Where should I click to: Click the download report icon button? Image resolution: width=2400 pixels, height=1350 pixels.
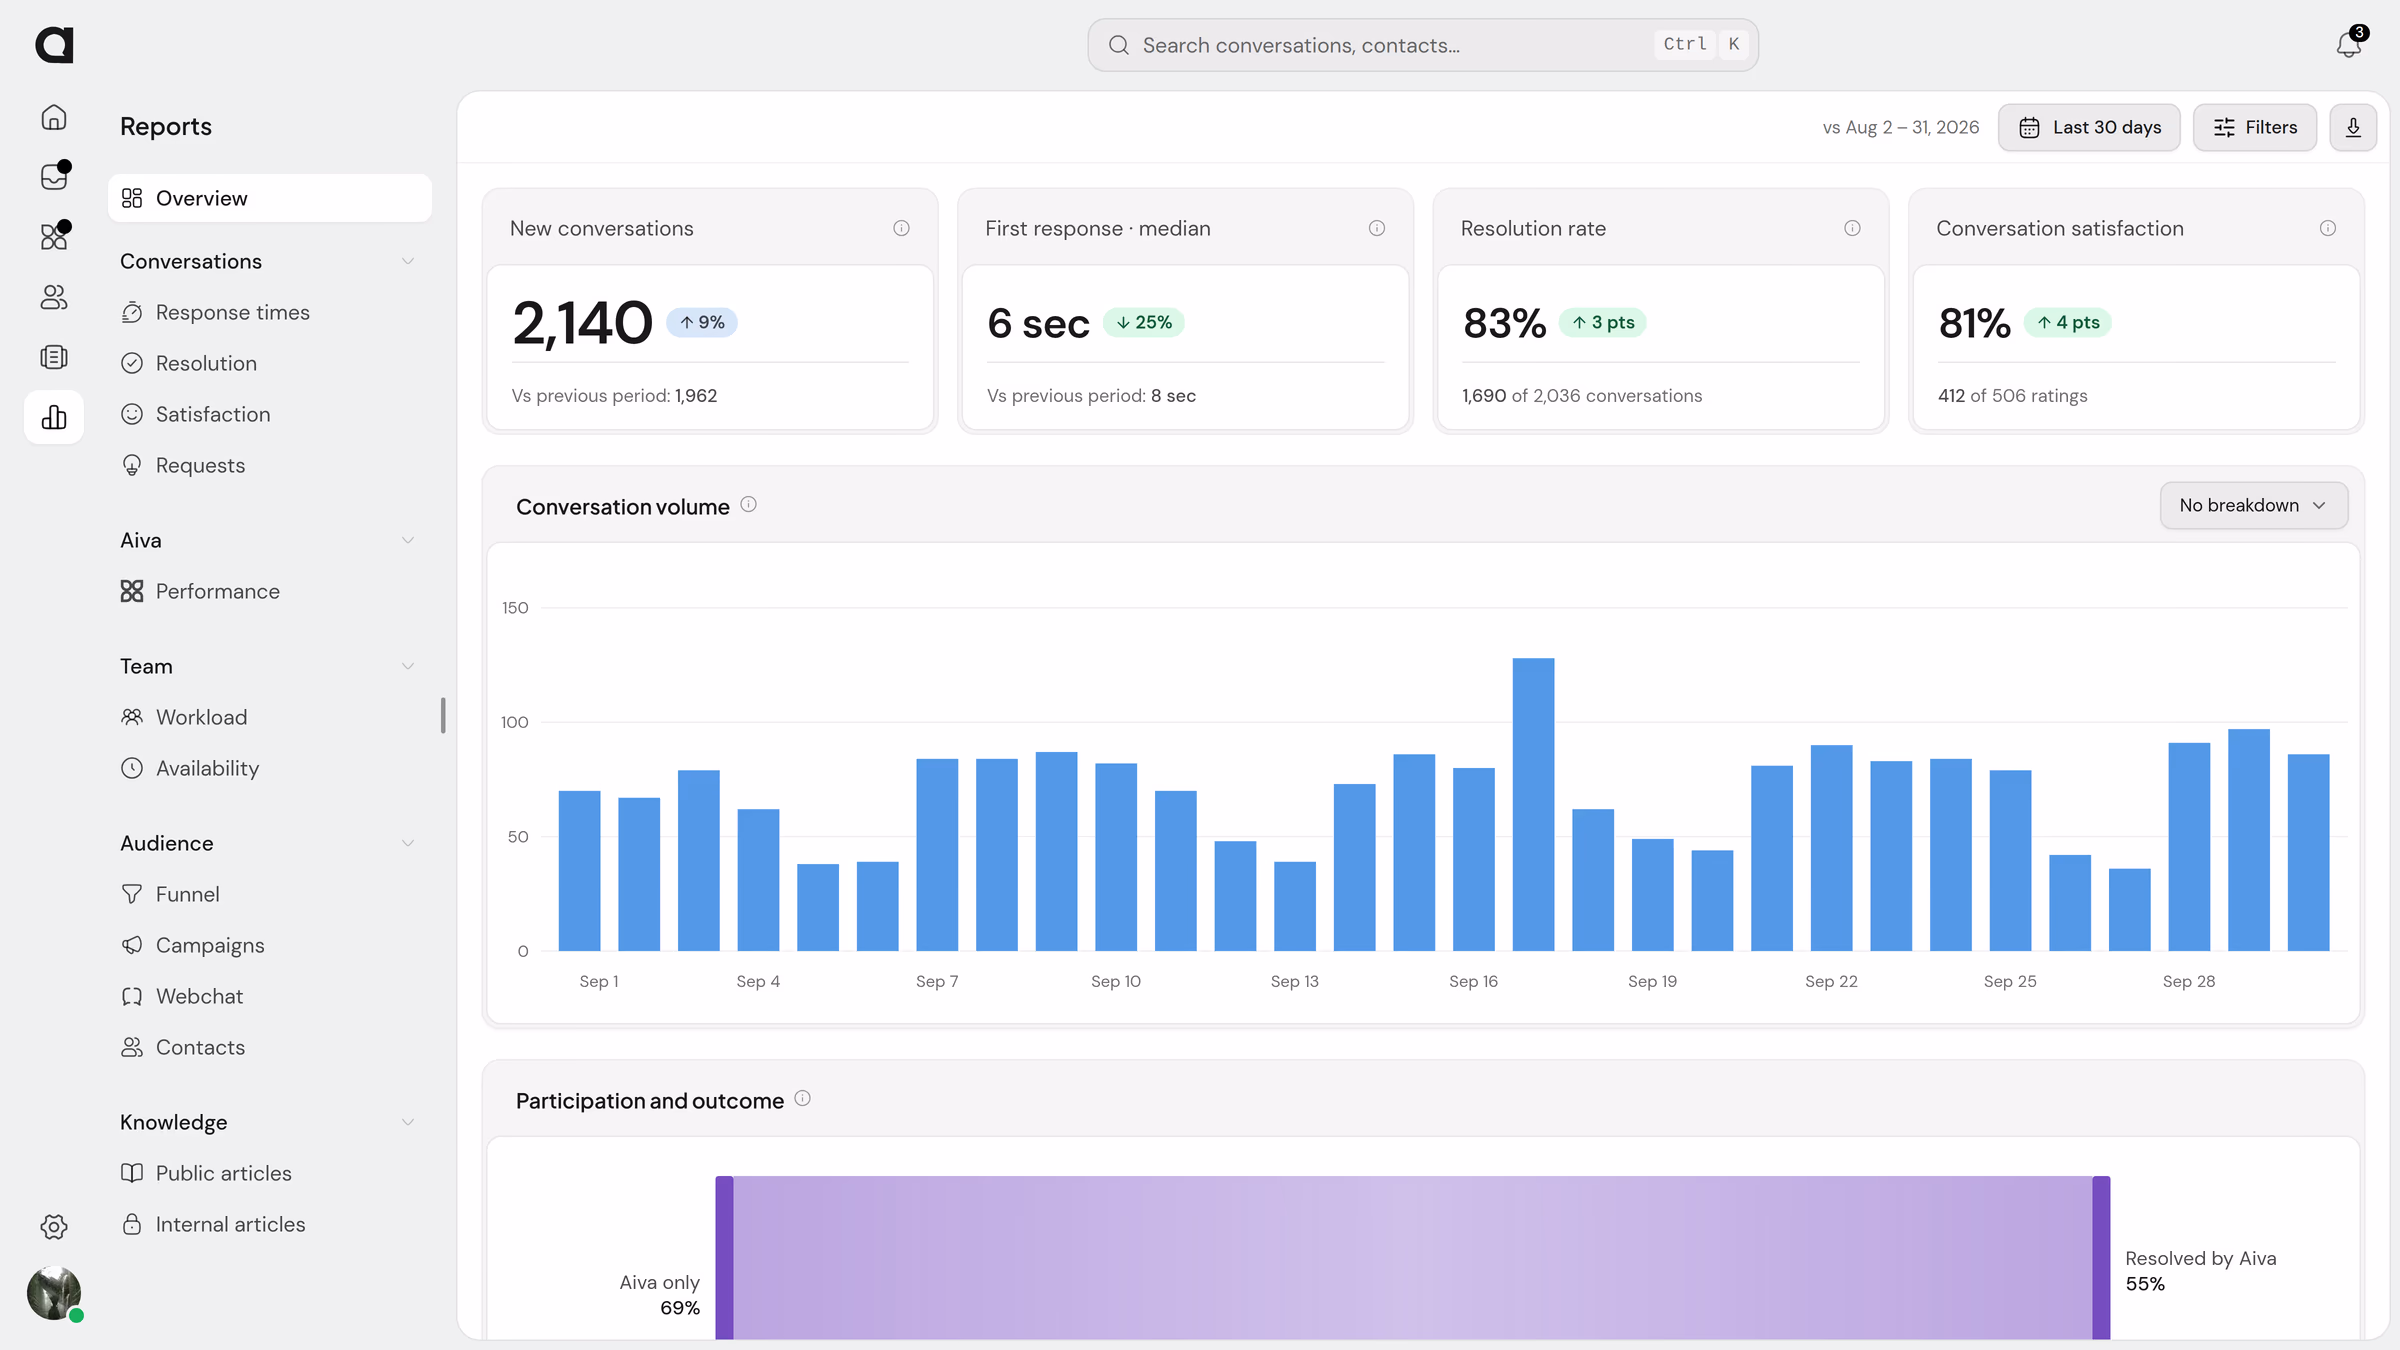pos(2353,127)
